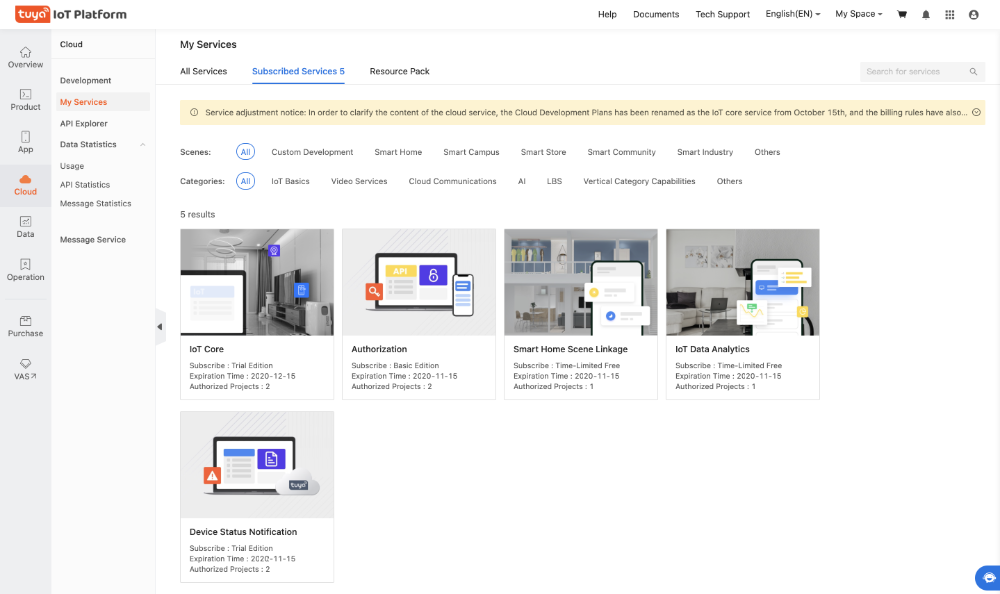Open the Overview sidebar section
Screen dimensions: 1000x594
pos(26,57)
